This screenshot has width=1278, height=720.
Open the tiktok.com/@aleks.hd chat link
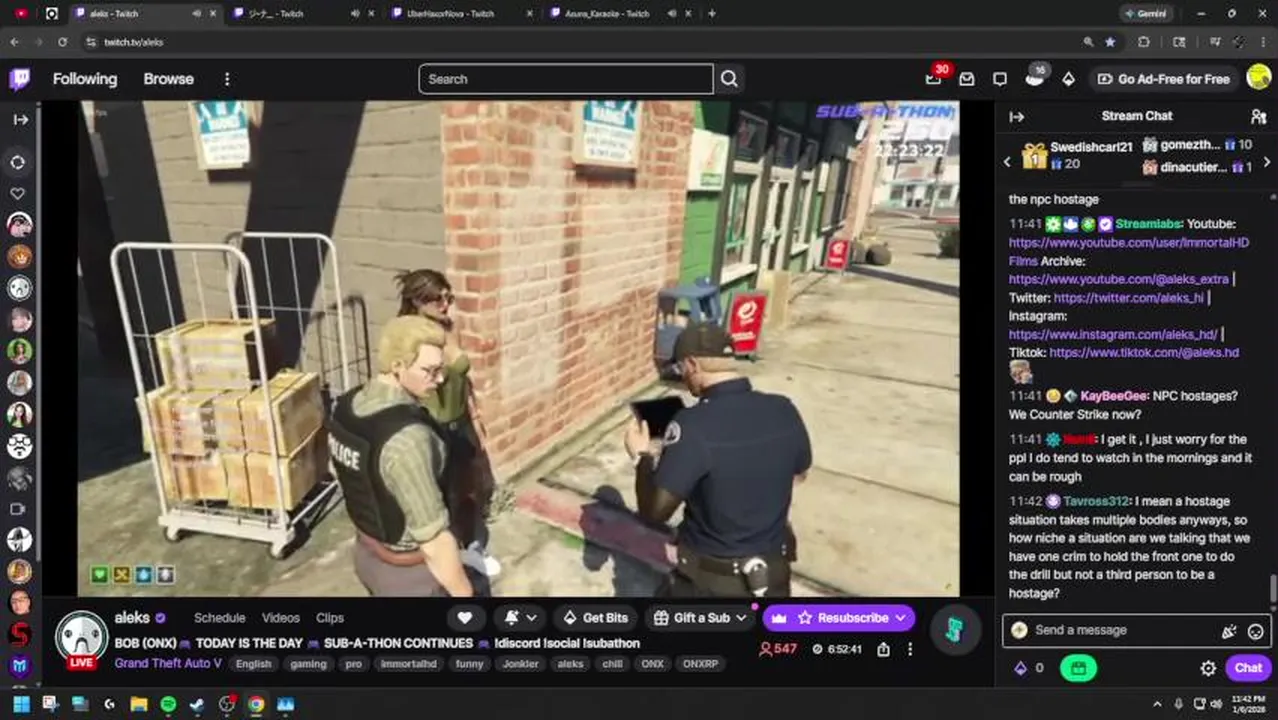click(1144, 353)
